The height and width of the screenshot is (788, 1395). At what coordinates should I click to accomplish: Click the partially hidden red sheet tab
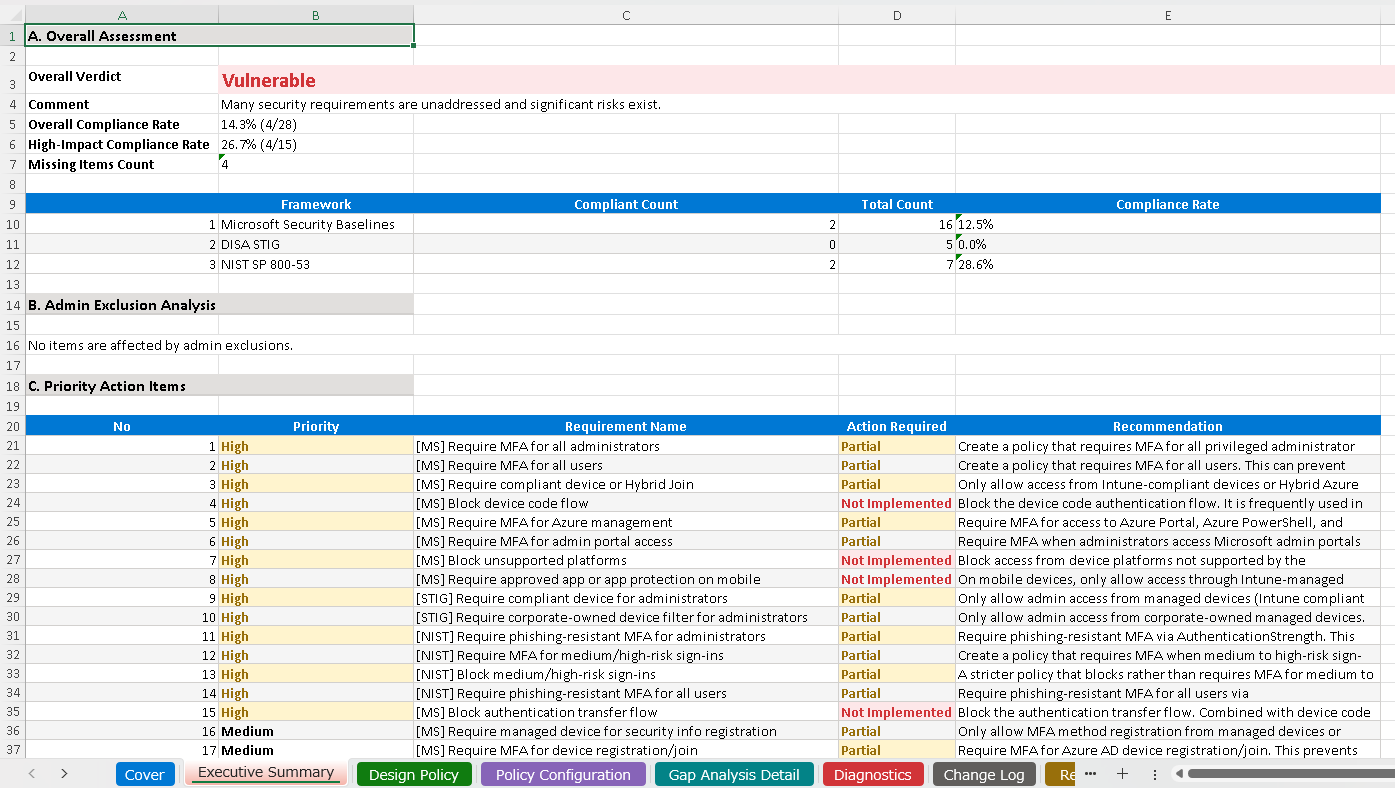(x=1063, y=773)
